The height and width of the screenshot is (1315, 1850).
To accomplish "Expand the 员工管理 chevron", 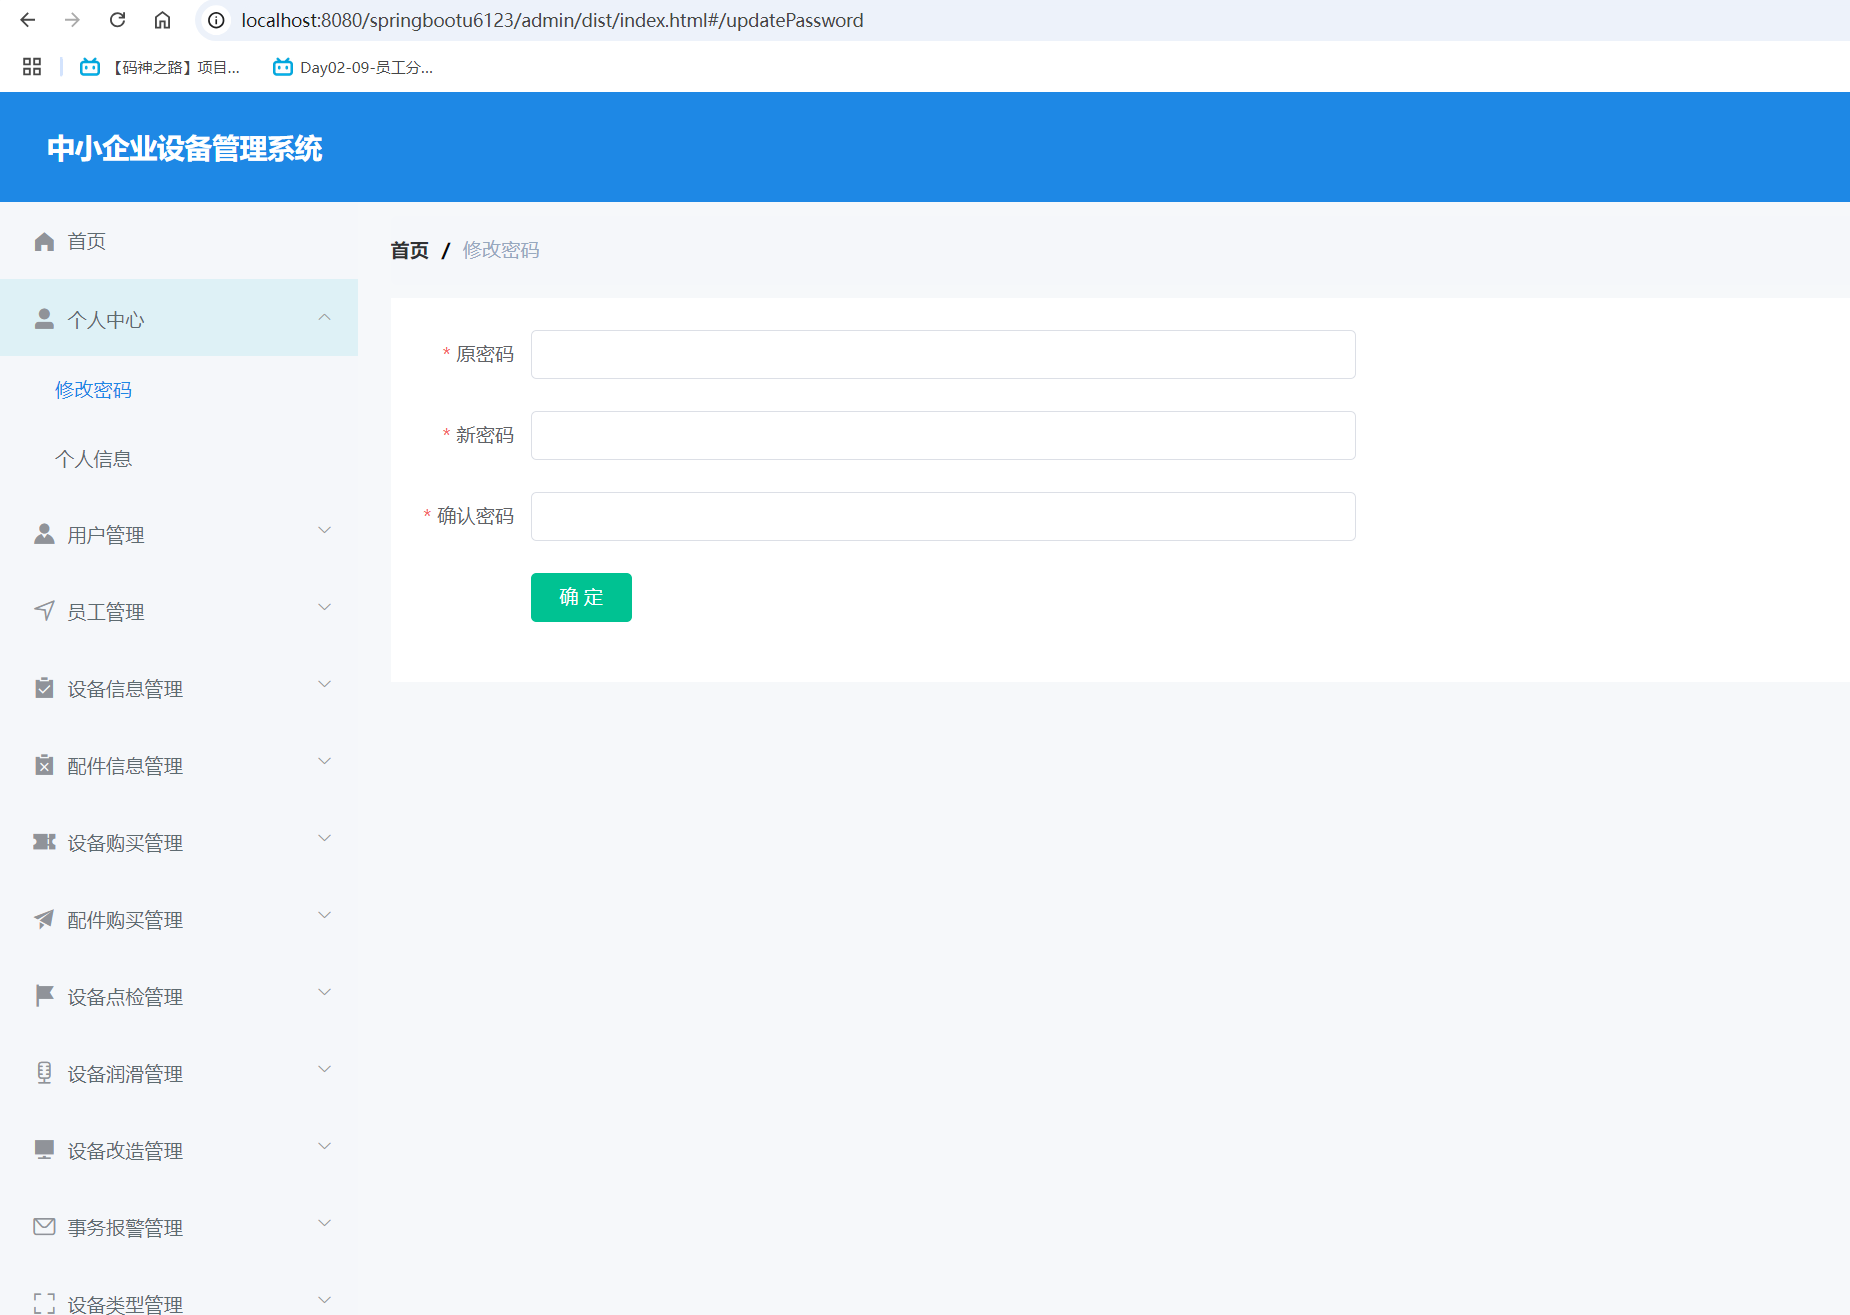I will pos(324,607).
